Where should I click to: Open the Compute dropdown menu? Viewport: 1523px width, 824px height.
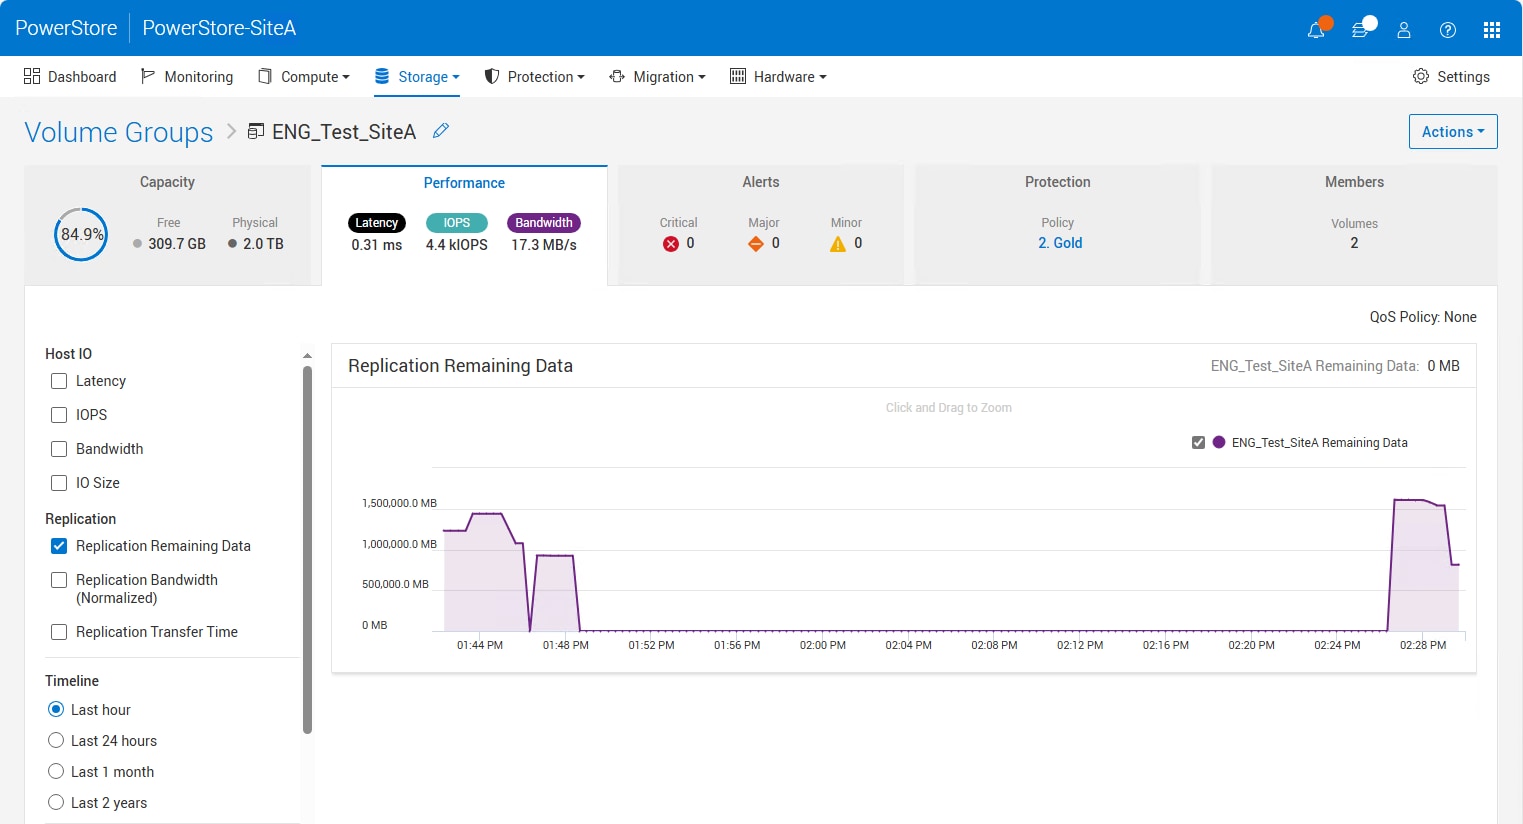[x=304, y=77]
